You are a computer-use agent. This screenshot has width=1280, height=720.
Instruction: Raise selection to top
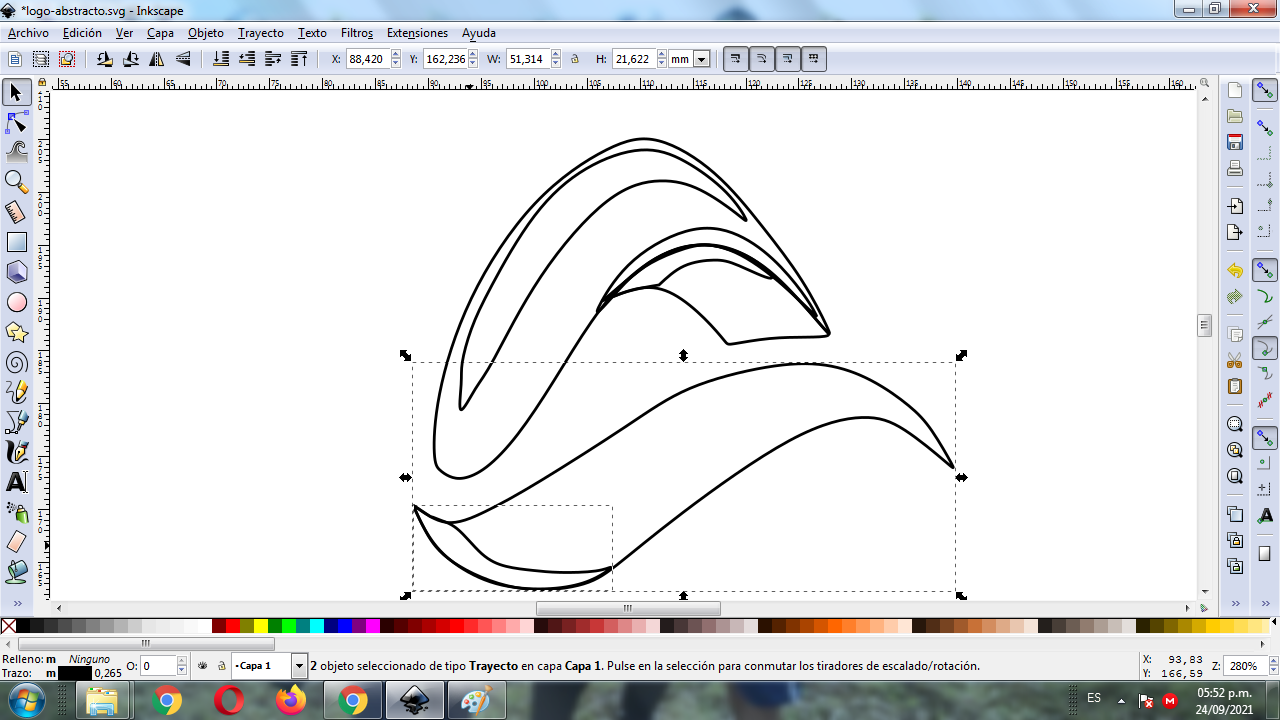tap(299, 59)
